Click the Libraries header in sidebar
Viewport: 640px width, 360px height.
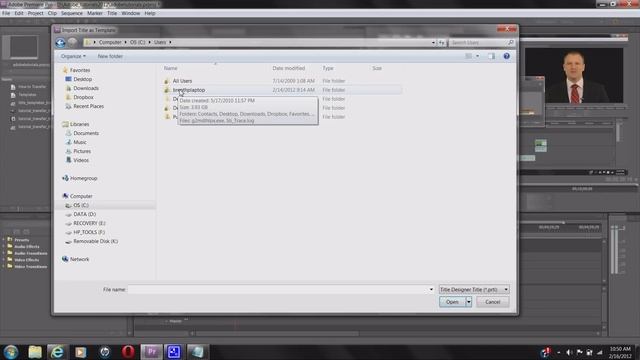coord(79,124)
